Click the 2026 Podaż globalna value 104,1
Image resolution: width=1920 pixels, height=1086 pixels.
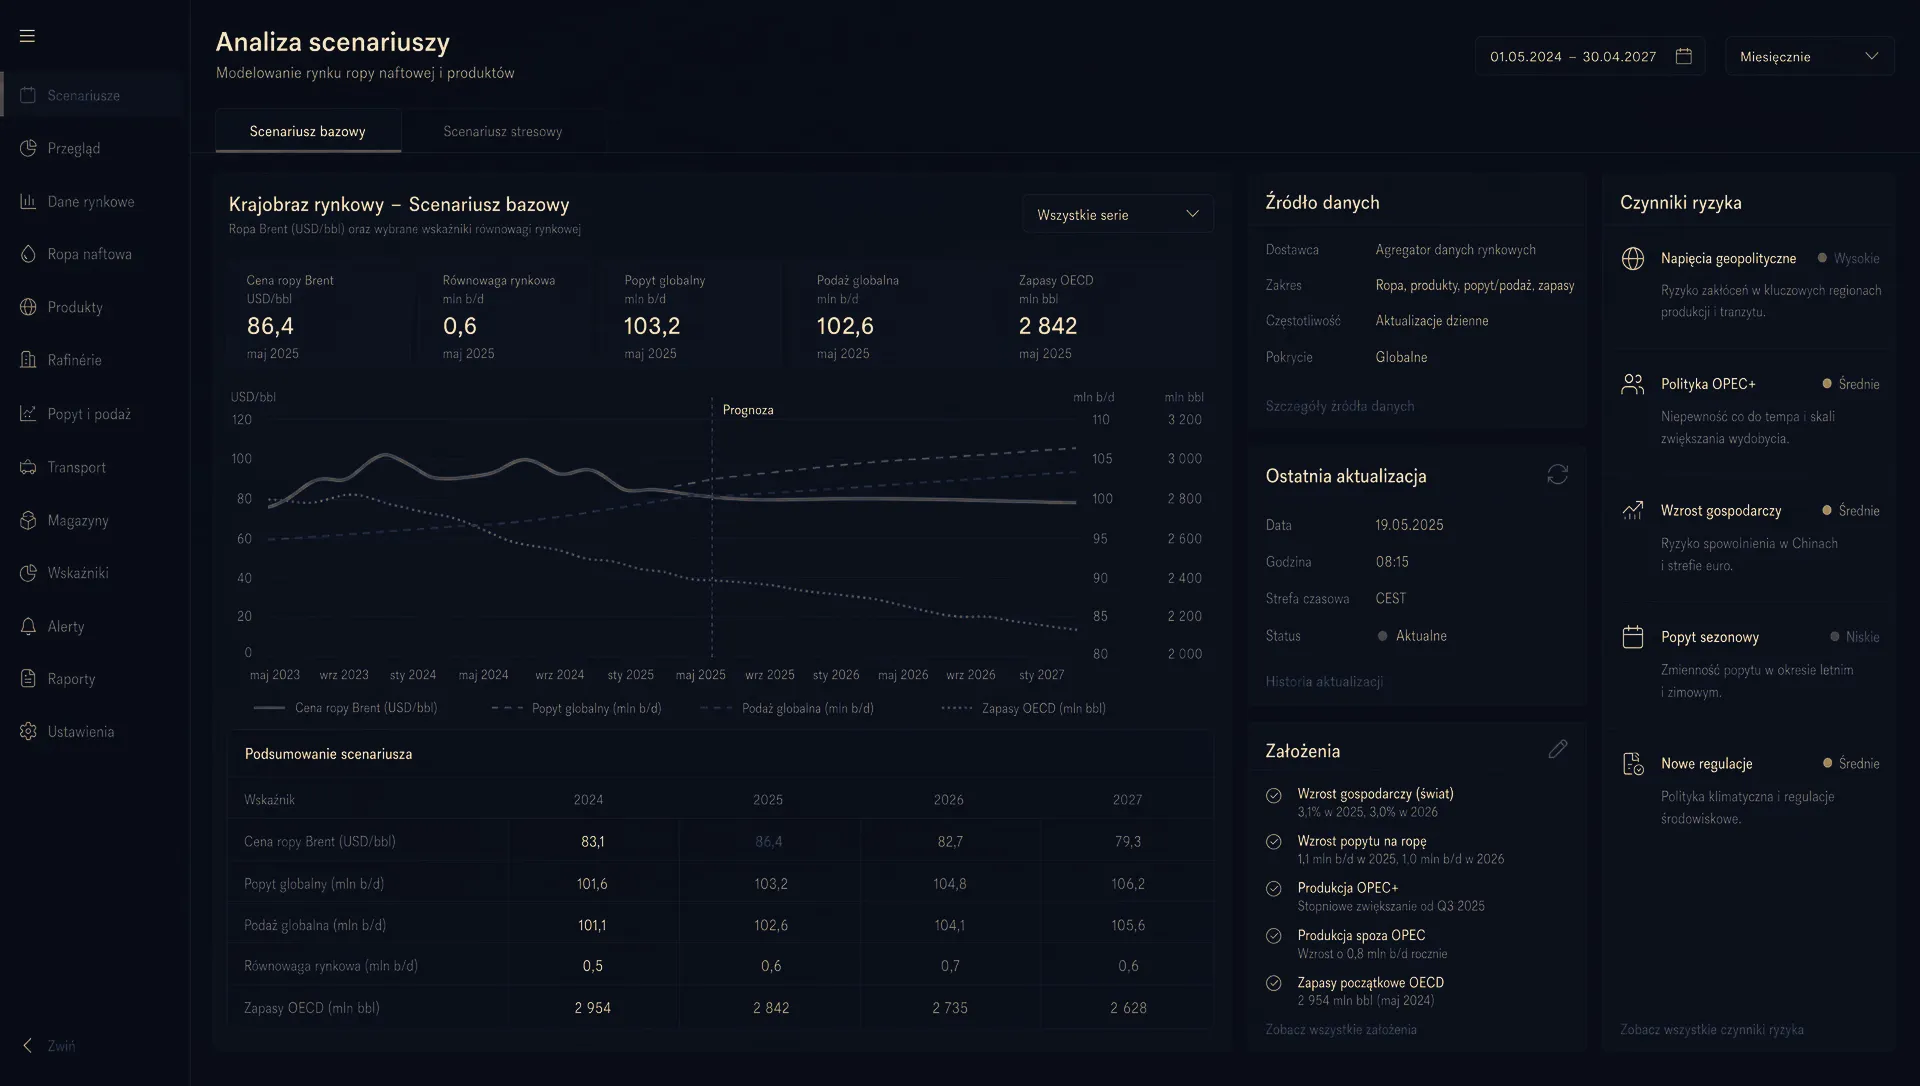(x=949, y=925)
